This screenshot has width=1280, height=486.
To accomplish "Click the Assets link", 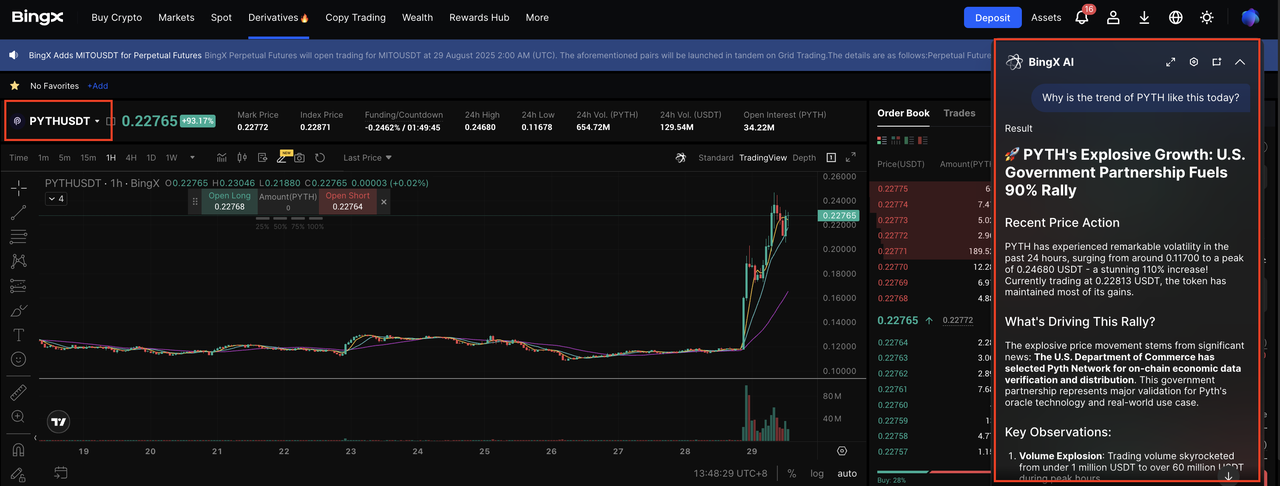I will pos(1046,17).
